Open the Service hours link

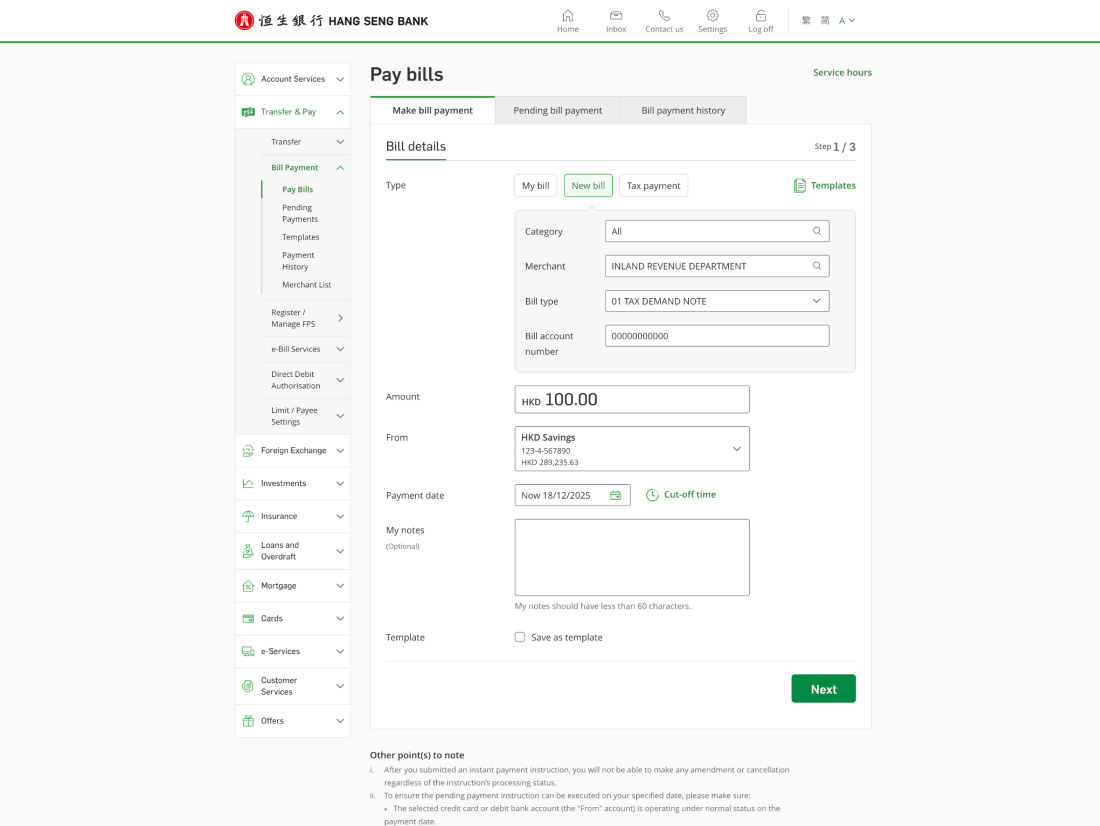[x=842, y=73]
